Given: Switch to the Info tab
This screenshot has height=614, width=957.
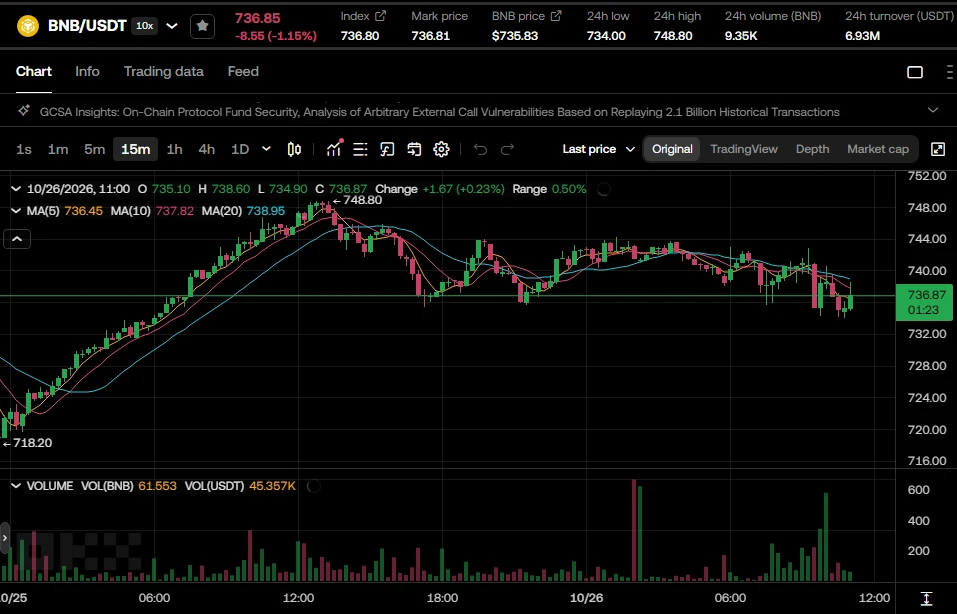Looking at the screenshot, I should coord(87,71).
